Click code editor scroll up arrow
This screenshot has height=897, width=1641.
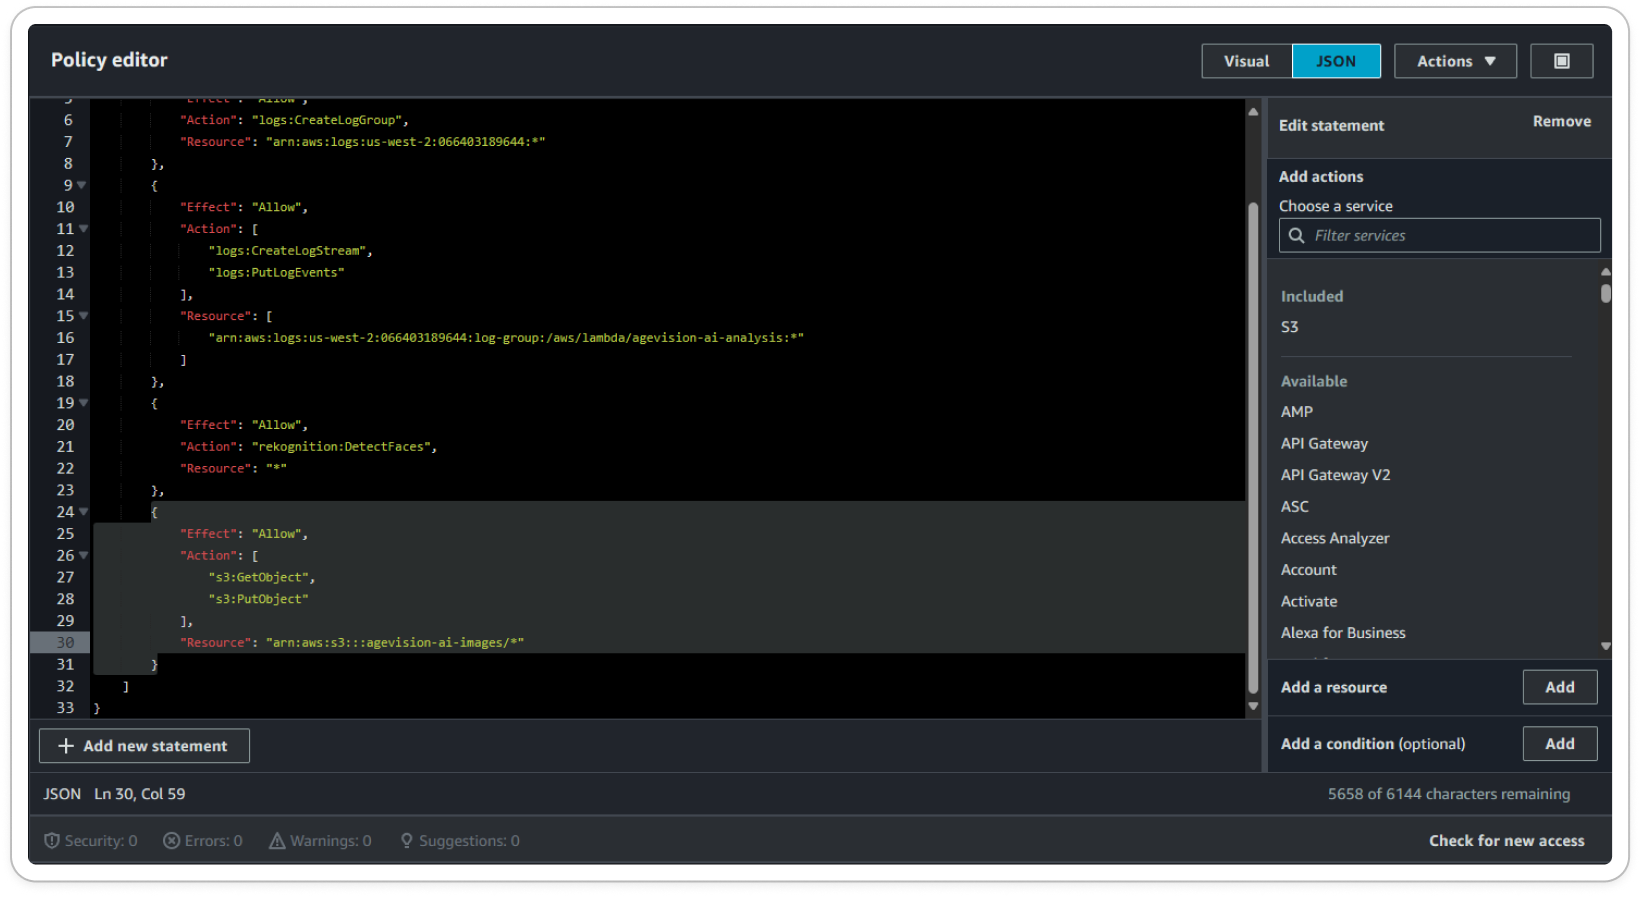coord(1253,111)
